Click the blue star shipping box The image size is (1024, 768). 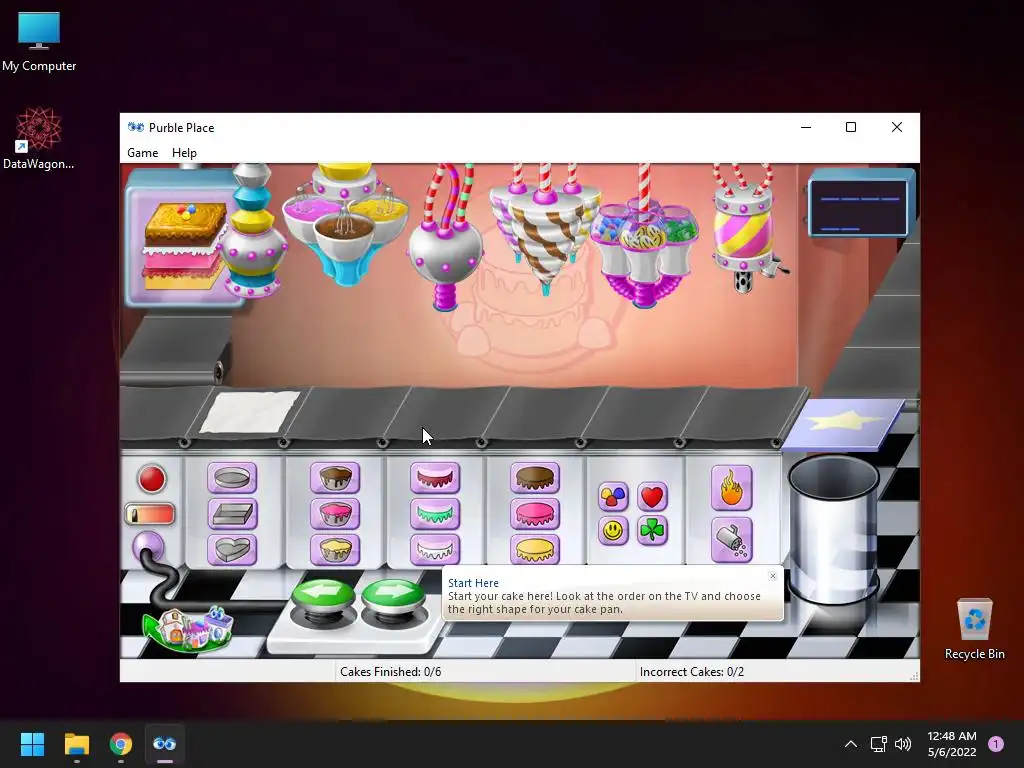[x=844, y=424]
